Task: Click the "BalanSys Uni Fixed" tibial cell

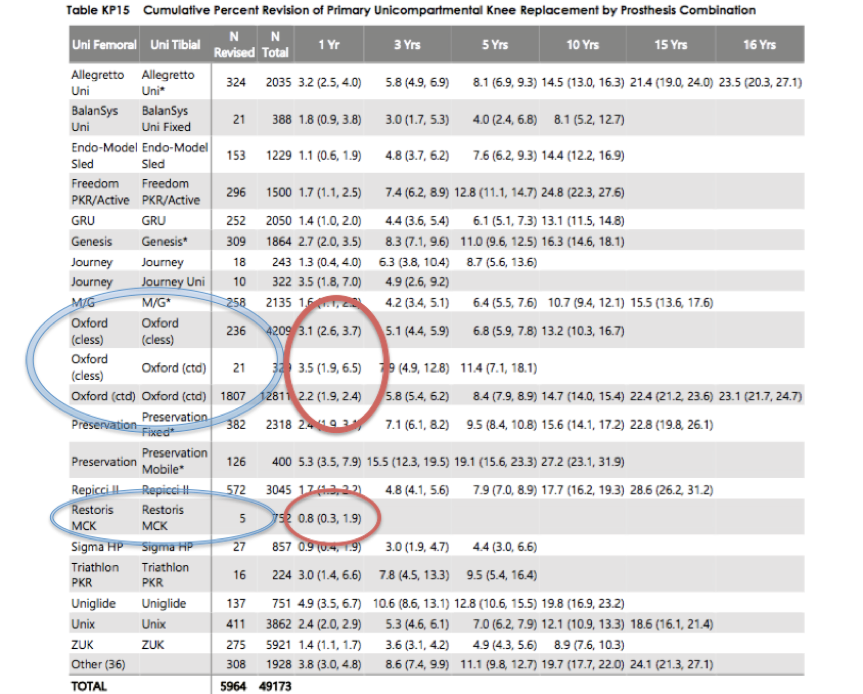Action: tap(166, 119)
